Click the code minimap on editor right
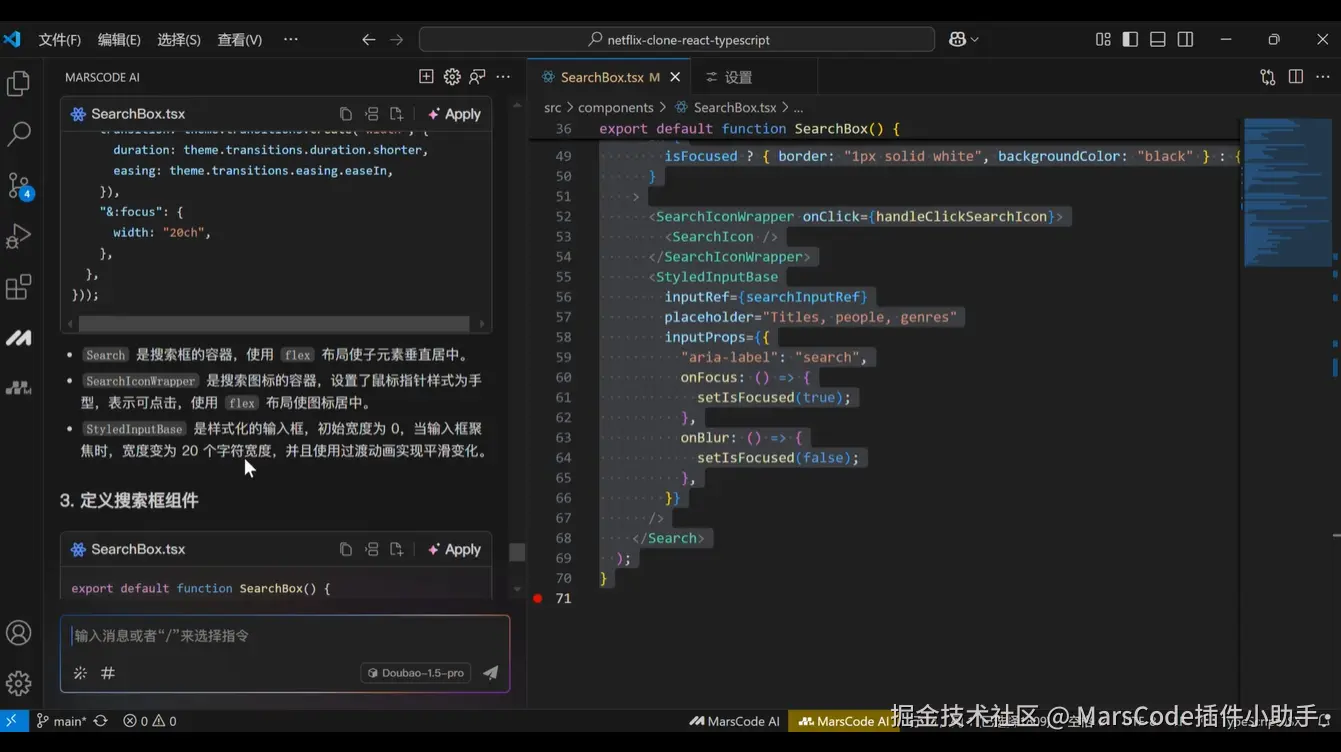Image resolution: width=1341 pixels, height=752 pixels. click(x=1286, y=192)
